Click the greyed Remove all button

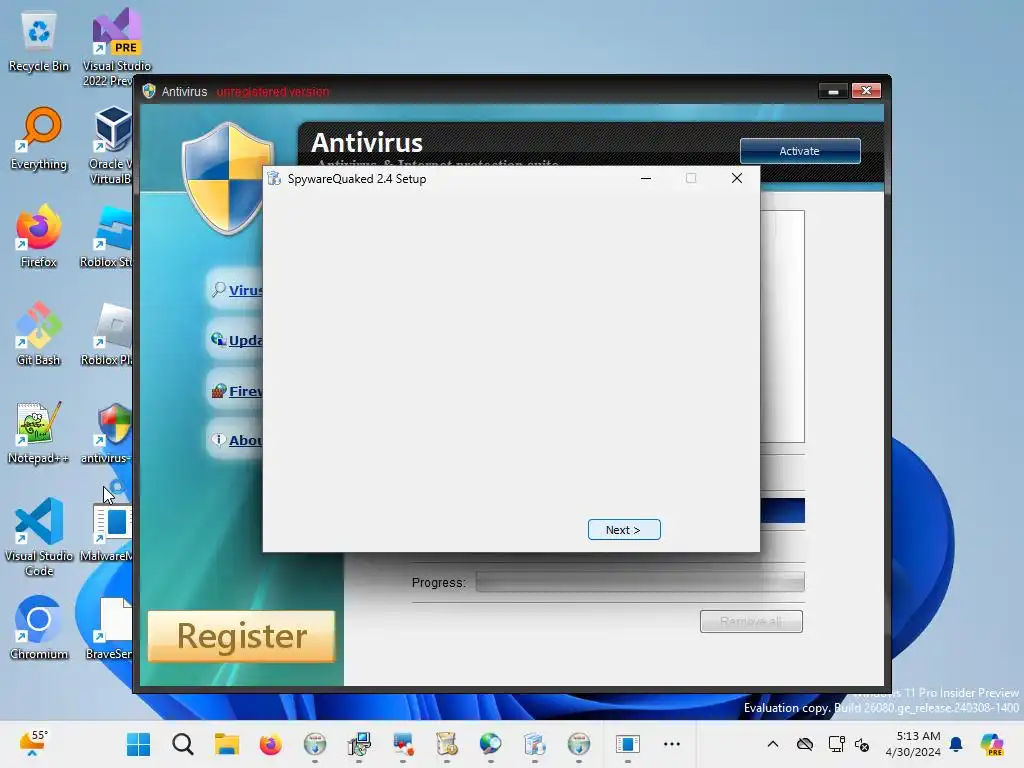click(x=751, y=621)
